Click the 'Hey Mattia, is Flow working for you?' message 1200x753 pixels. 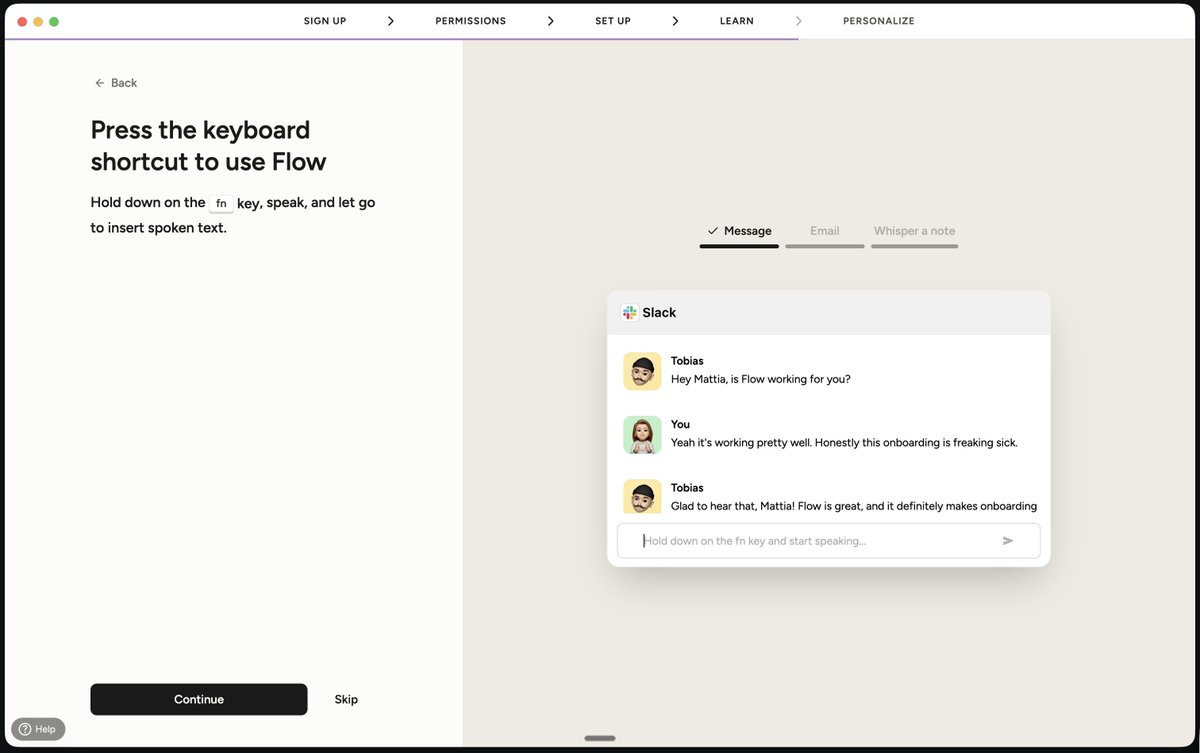pyautogui.click(x=761, y=379)
